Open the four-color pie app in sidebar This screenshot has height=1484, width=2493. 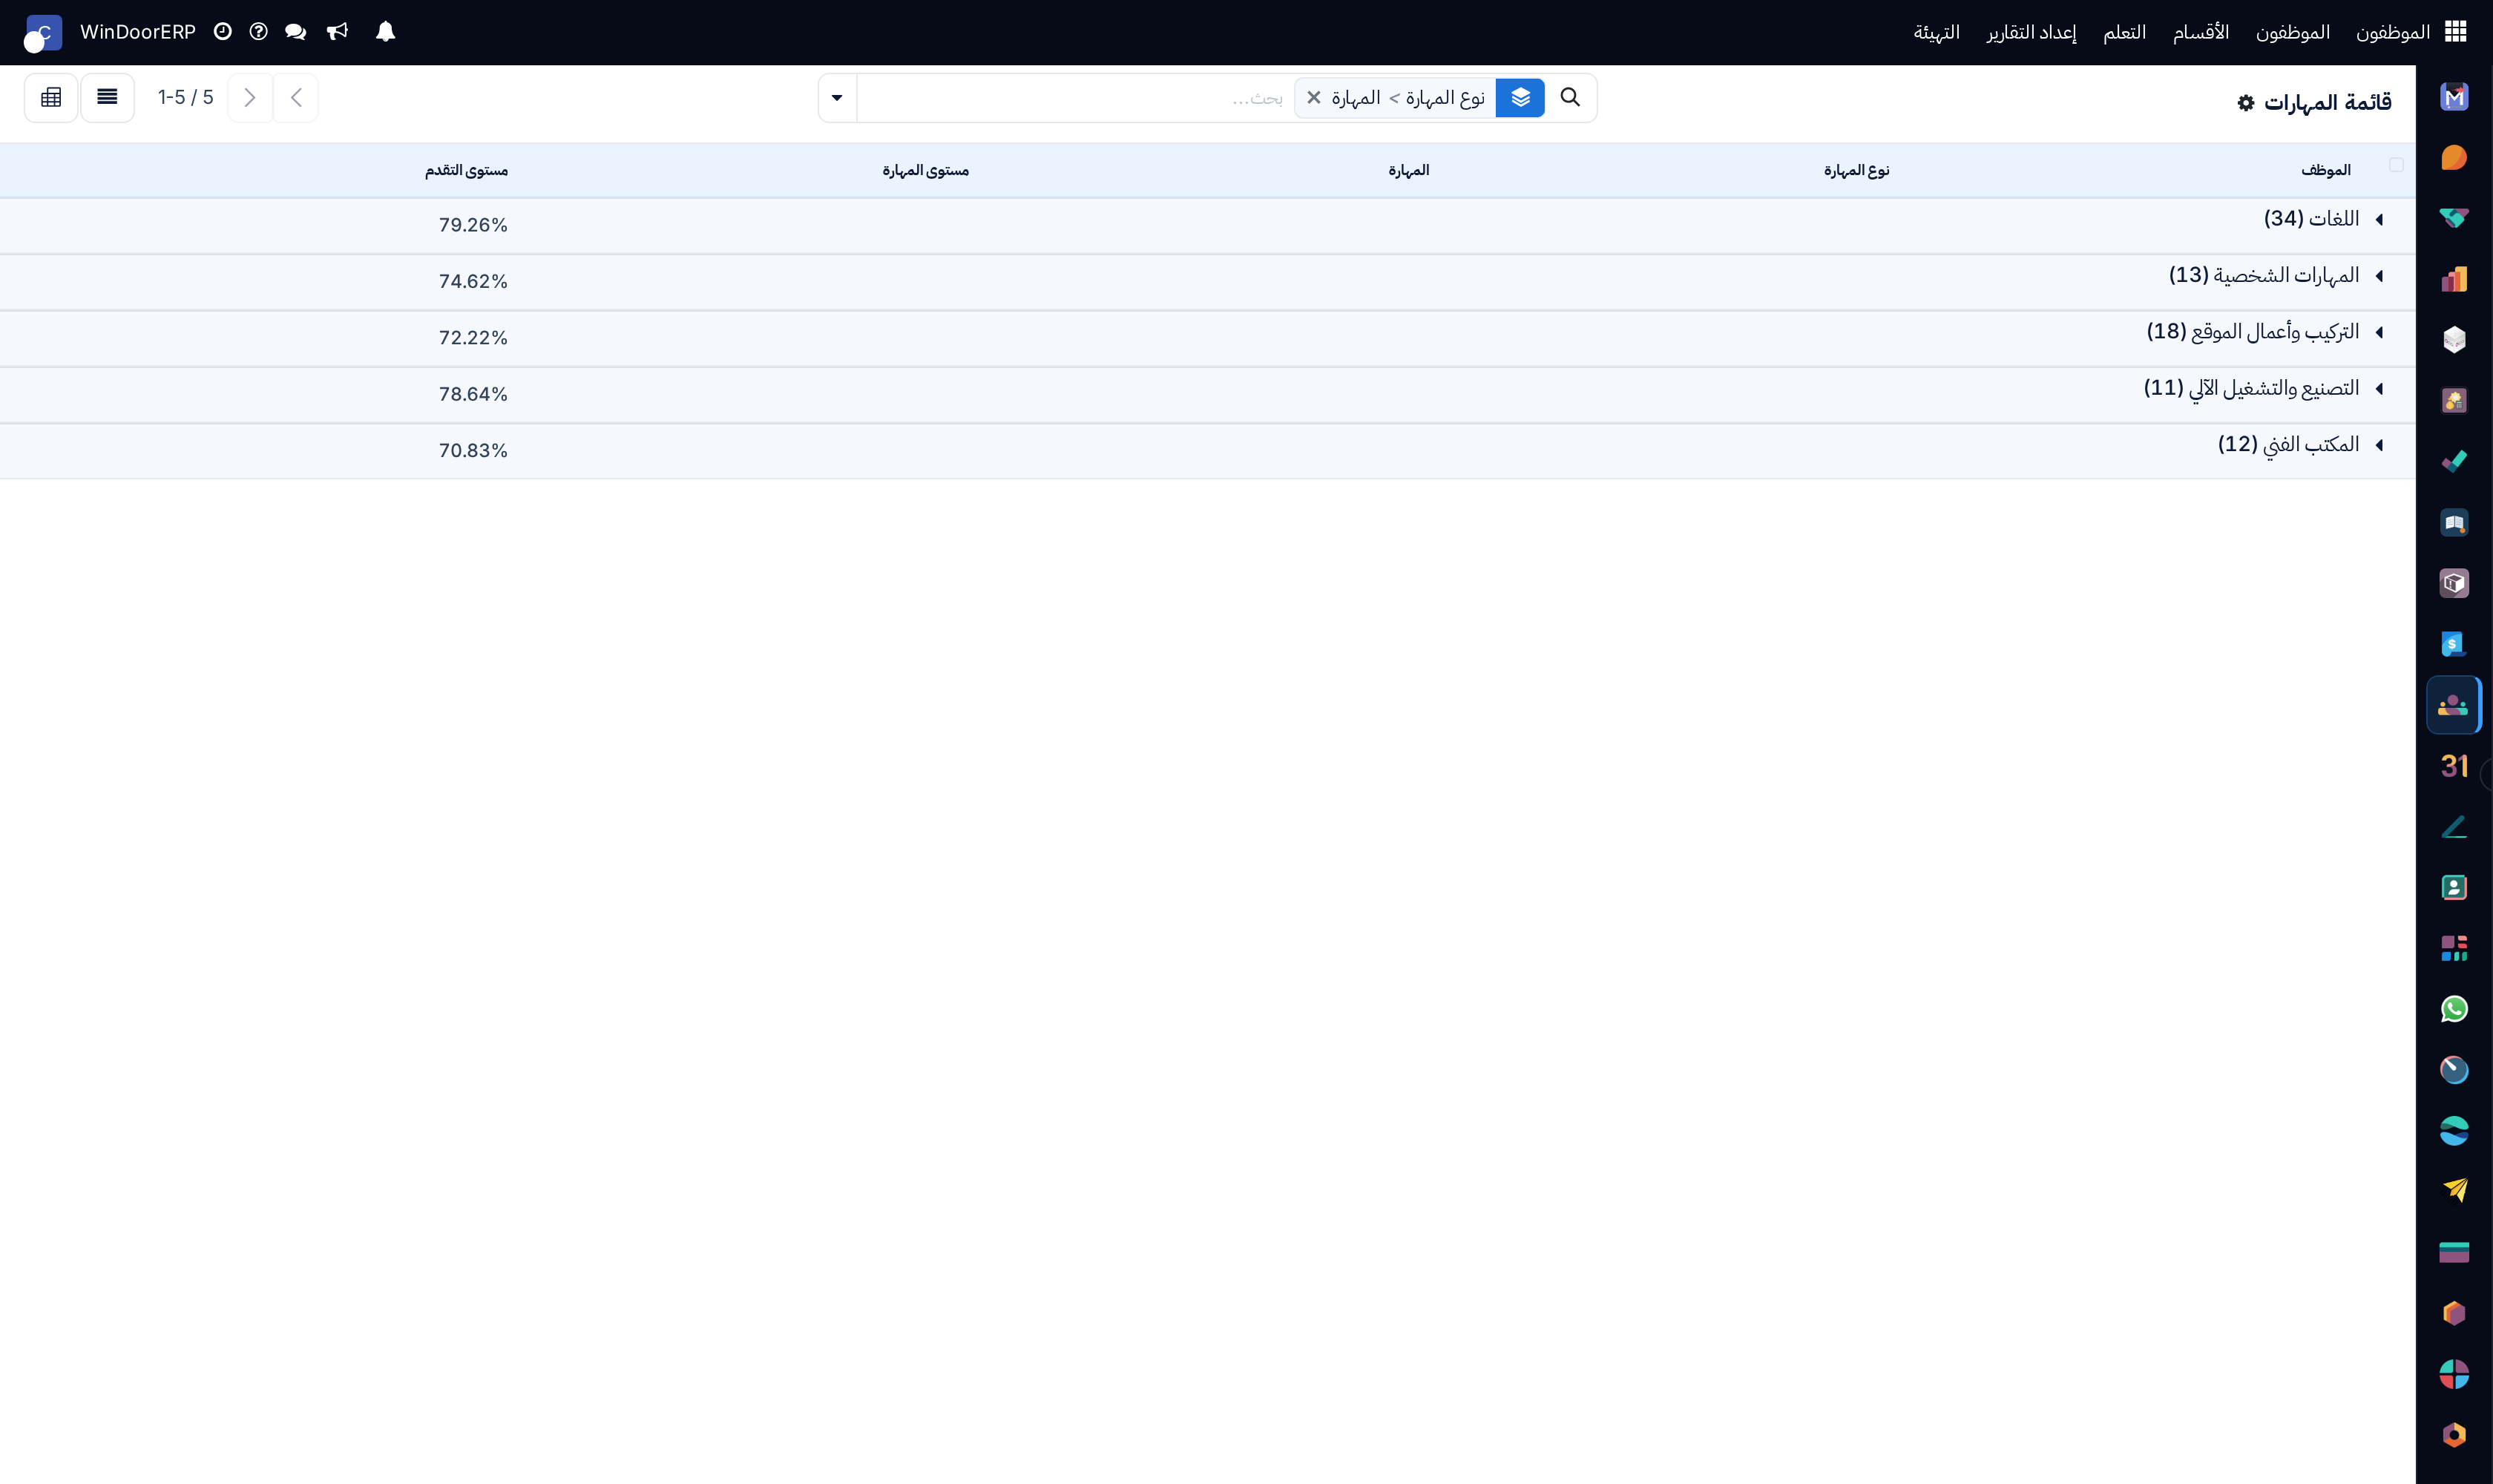coord(2454,1374)
